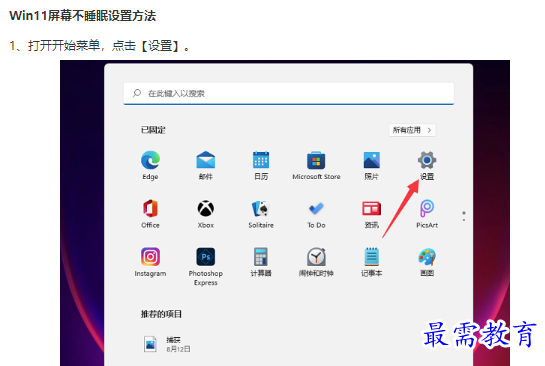Open the Edge browser app

pyautogui.click(x=150, y=165)
